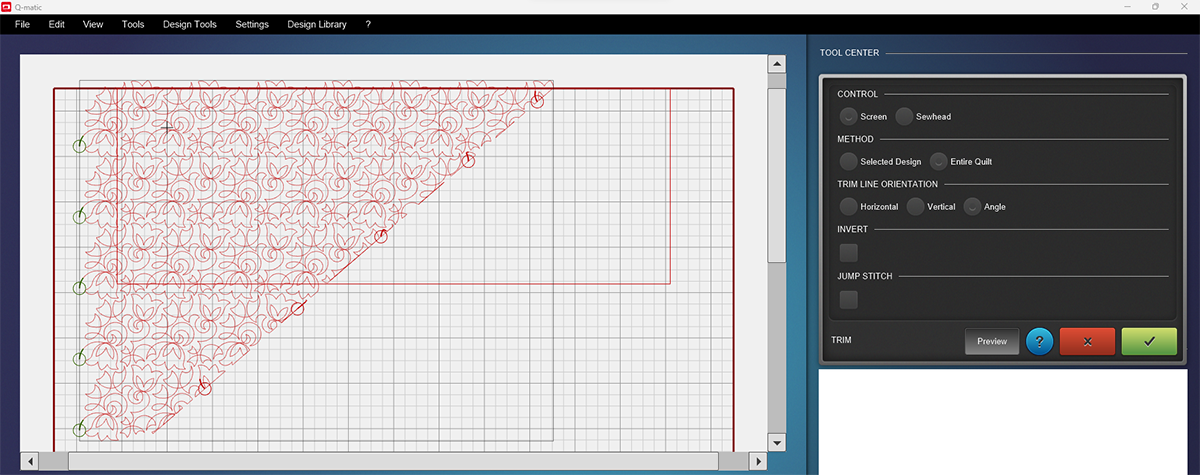The image size is (1200, 475).
Task: Set trim line orientation to Angle
Action: tap(973, 206)
